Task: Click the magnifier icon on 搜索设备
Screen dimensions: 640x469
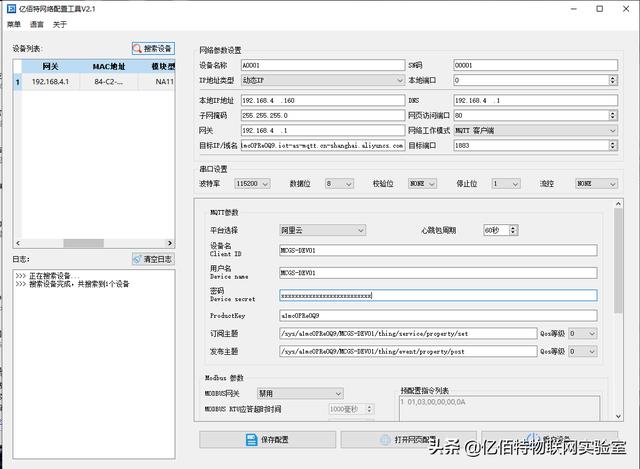Action: point(138,49)
